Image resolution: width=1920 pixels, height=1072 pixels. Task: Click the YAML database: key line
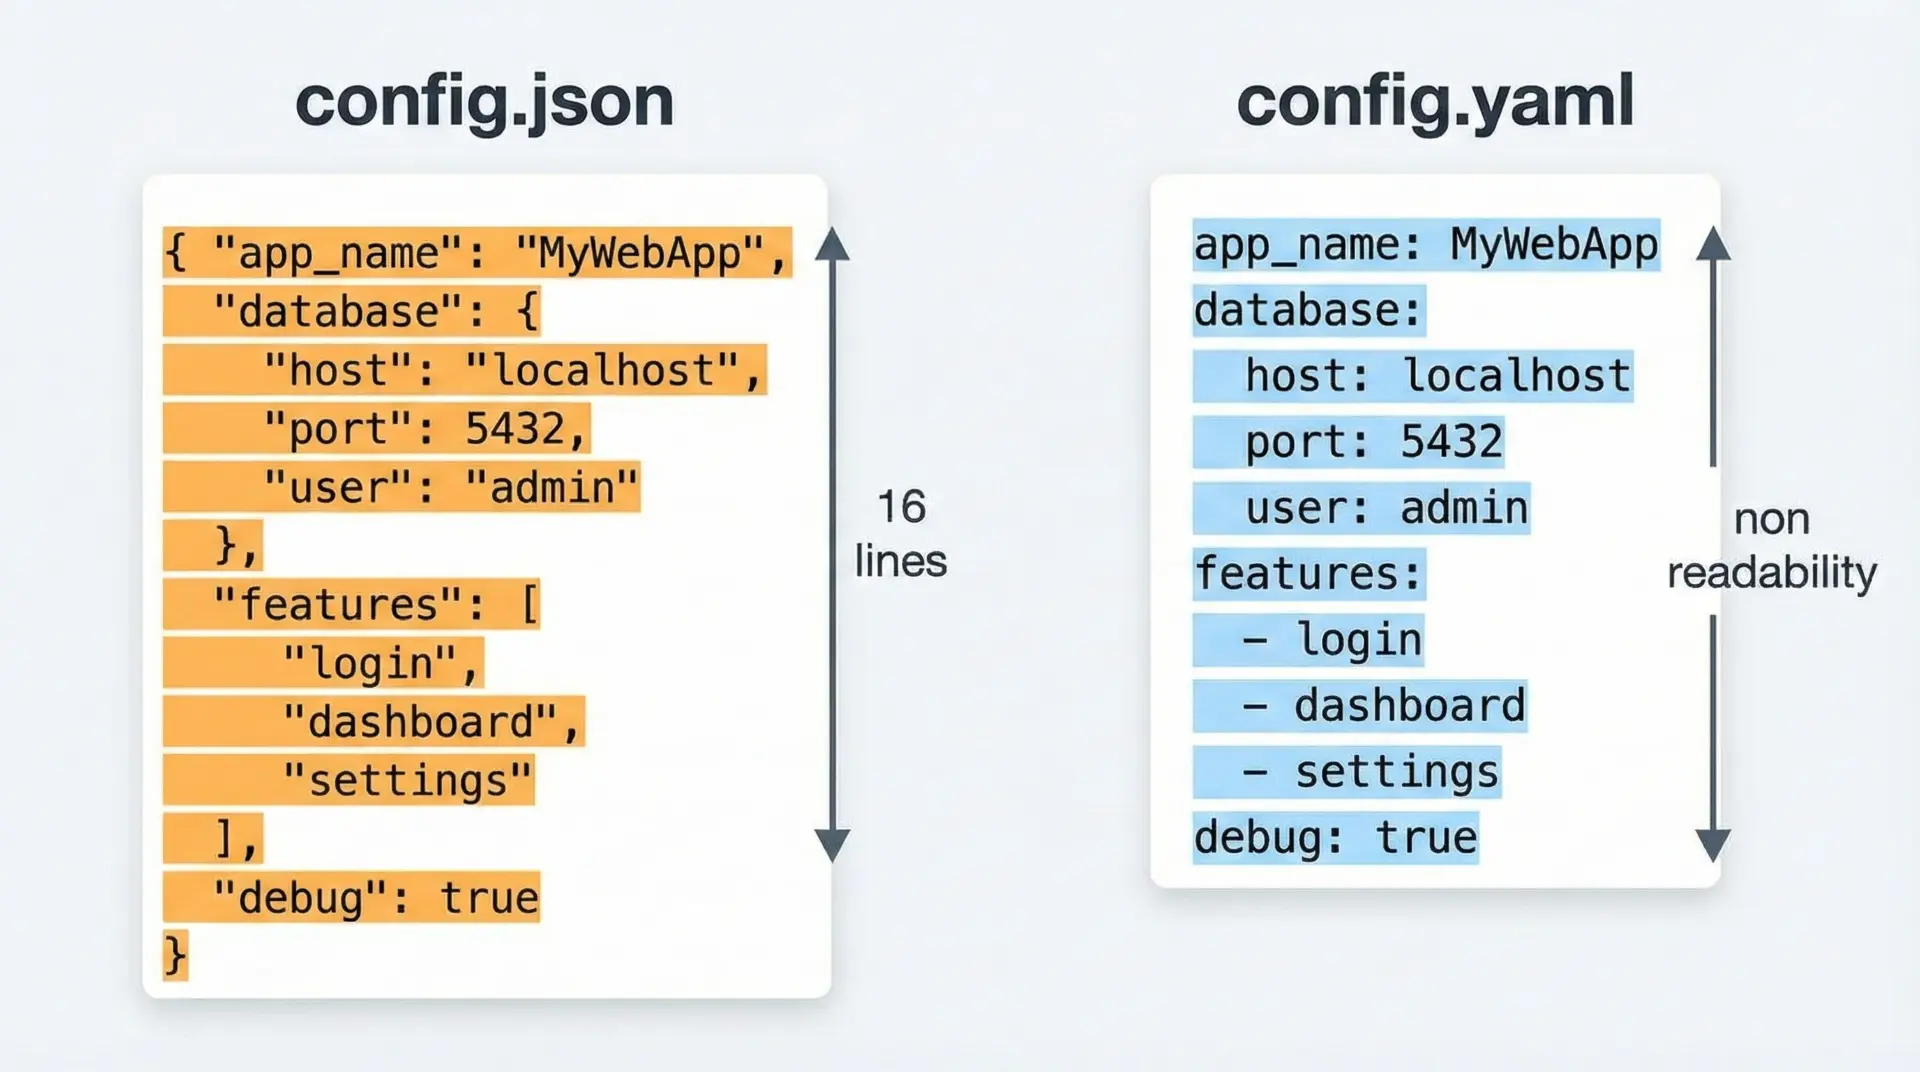click(x=1308, y=310)
